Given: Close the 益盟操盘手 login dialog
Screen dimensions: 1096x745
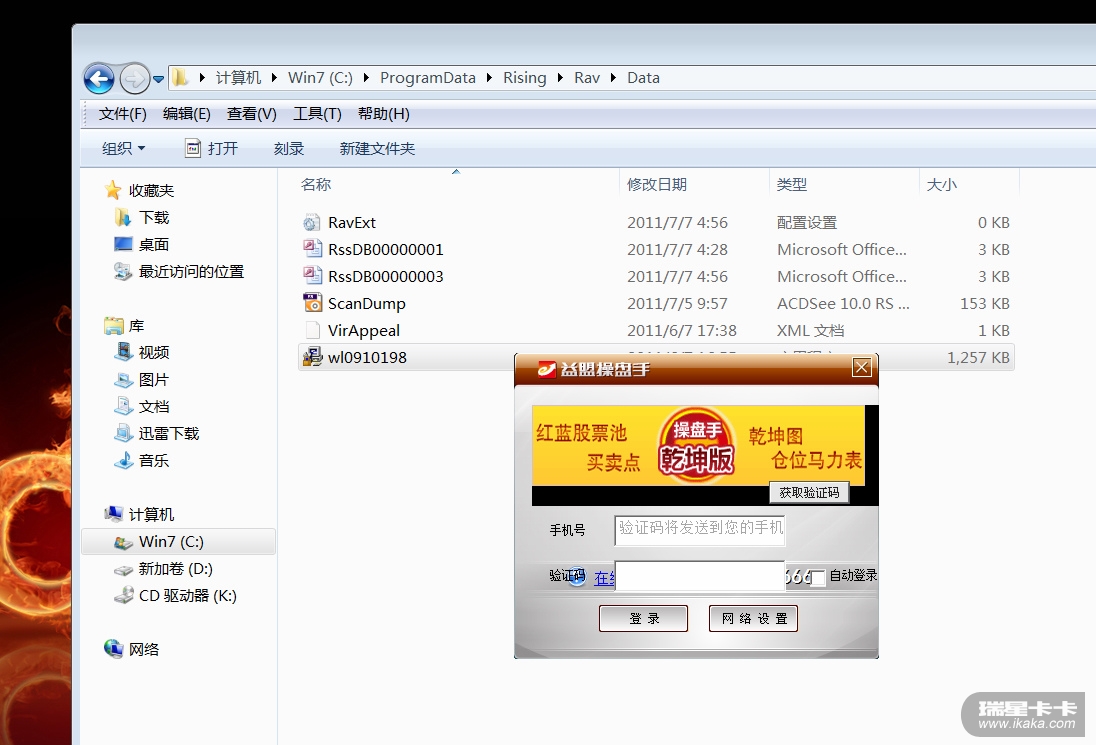Looking at the screenshot, I should tap(862, 367).
